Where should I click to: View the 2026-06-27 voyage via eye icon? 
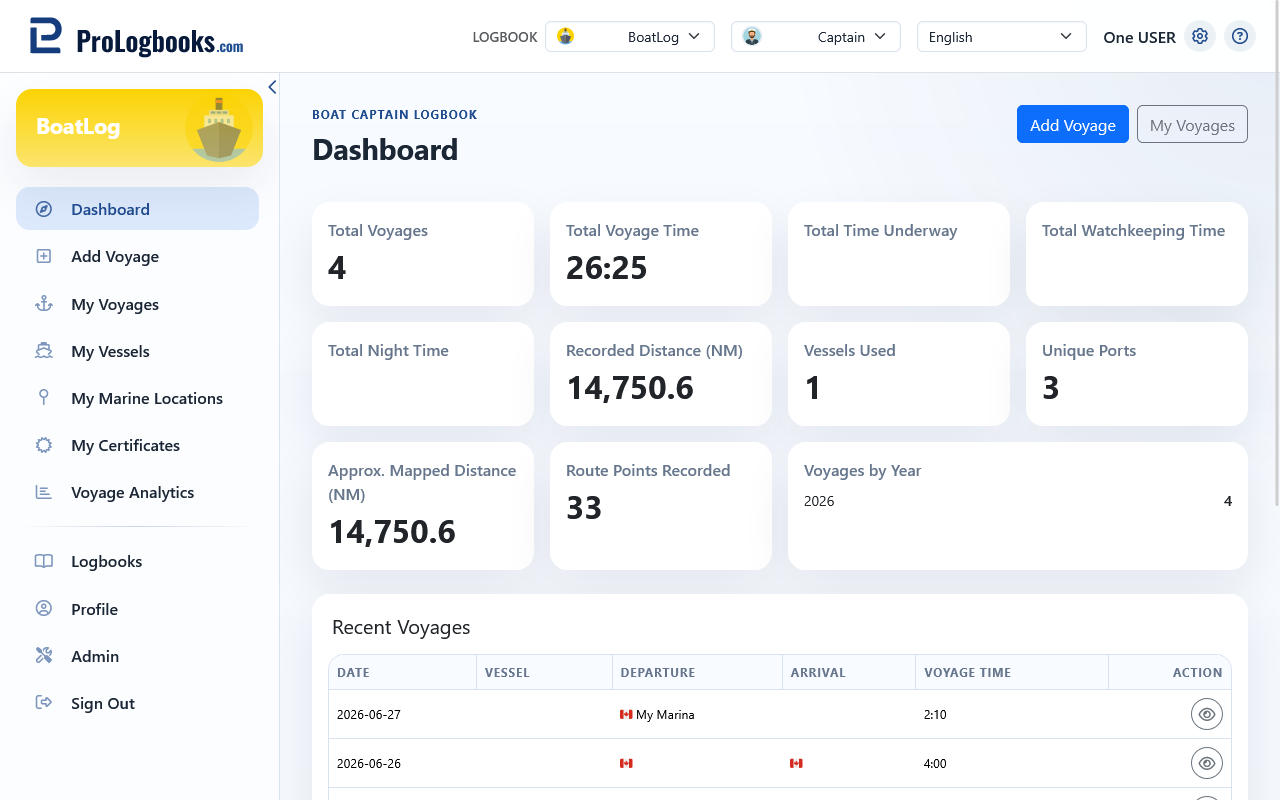tap(1207, 714)
